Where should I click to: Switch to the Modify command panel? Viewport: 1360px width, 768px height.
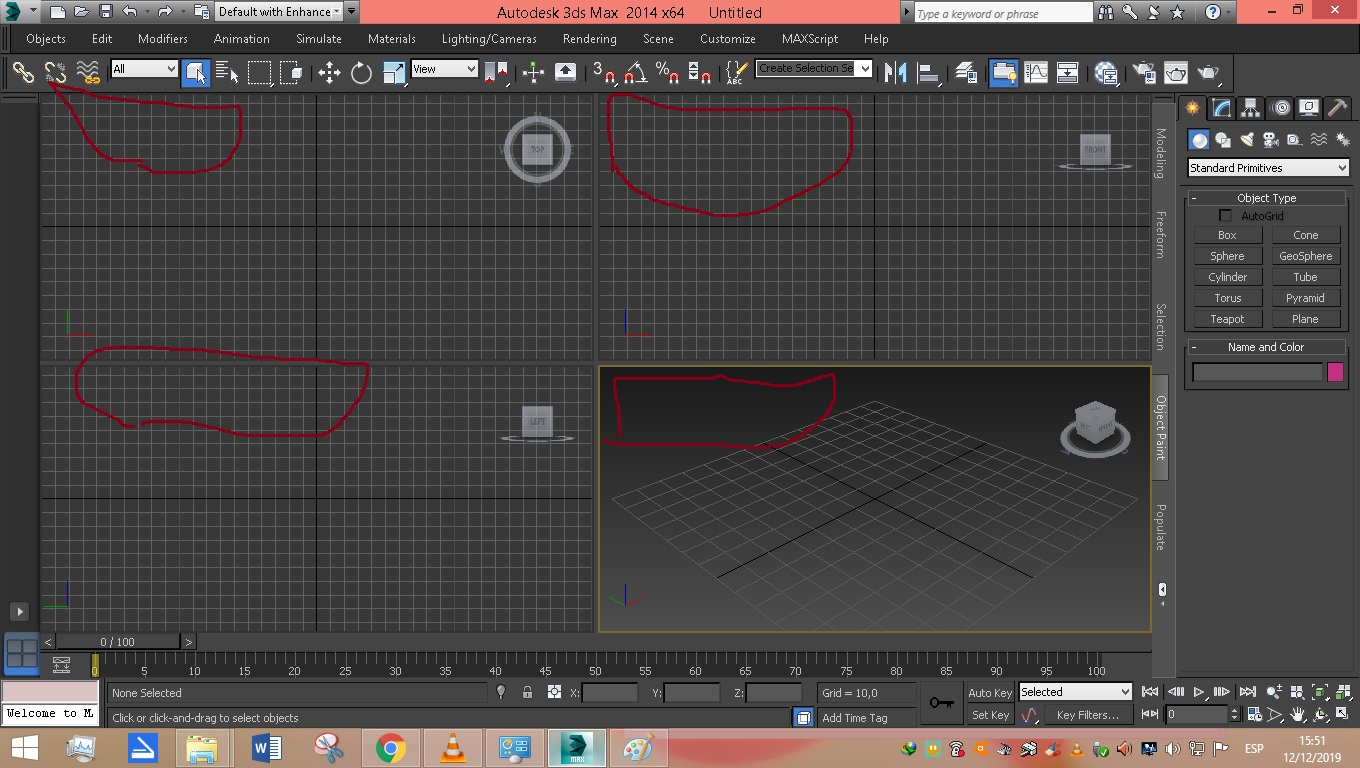[x=1221, y=108]
